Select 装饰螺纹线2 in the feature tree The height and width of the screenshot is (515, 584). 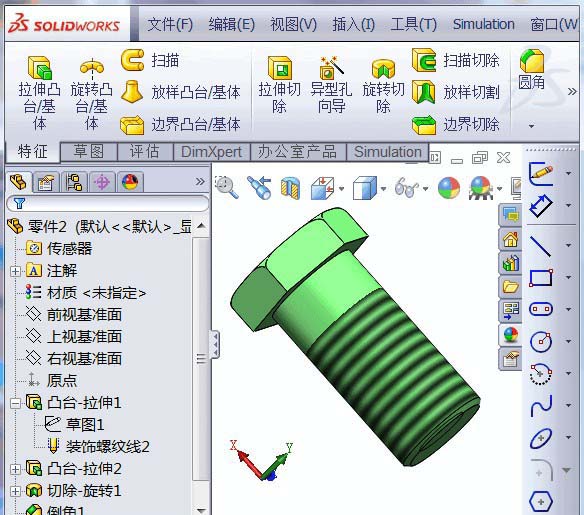(x=98, y=447)
